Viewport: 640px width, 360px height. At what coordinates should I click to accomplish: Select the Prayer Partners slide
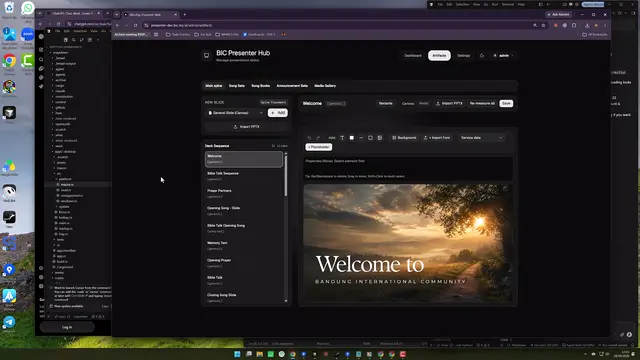click(x=244, y=193)
